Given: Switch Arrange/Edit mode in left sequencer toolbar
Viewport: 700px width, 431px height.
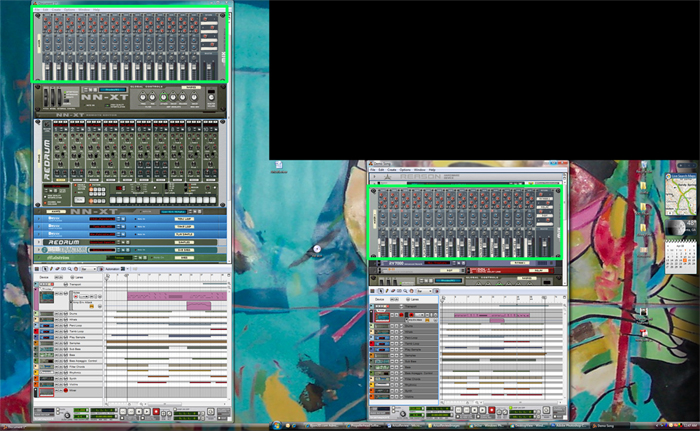Looking at the screenshot, I should click(37, 269).
